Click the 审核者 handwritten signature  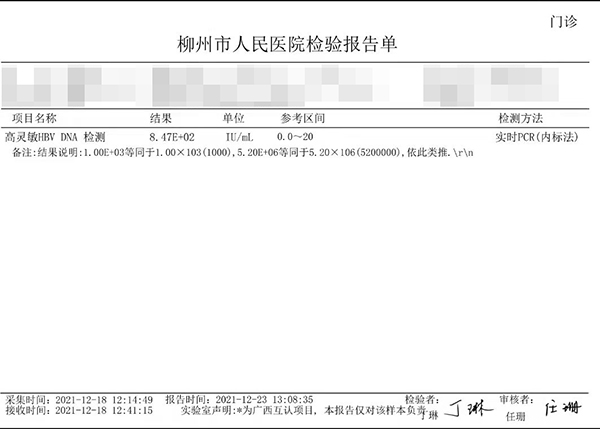[x=562, y=407]
